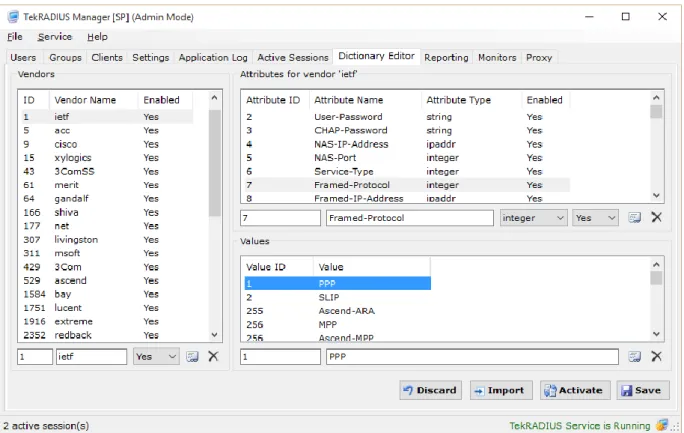Click down arrow of Attributes list scrollbar
The height and width of the screenshot is (433, 684).
coord(656,195)
